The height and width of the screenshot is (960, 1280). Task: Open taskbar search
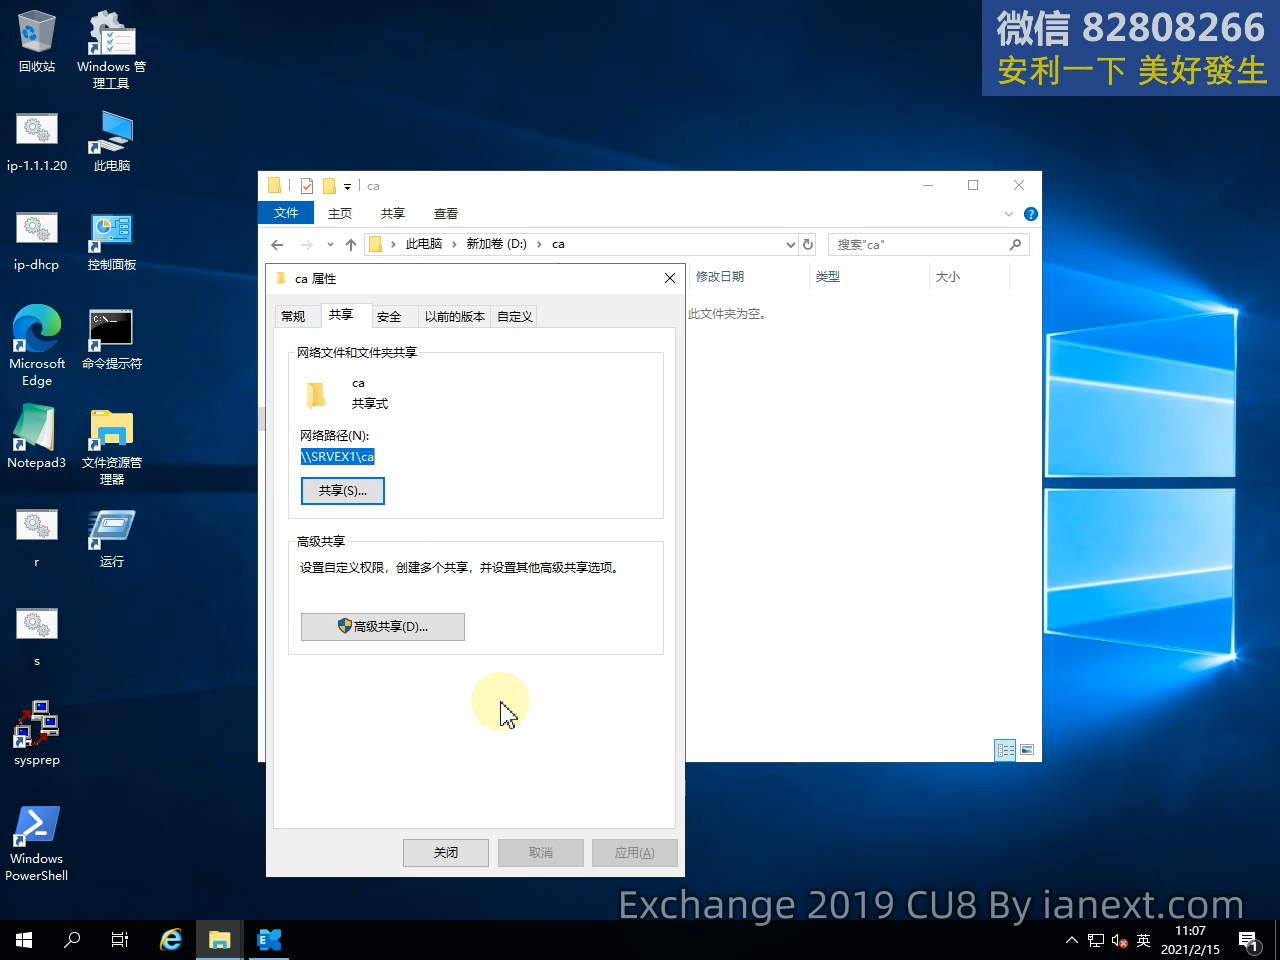pyautogui.click(x=72, y=940)
